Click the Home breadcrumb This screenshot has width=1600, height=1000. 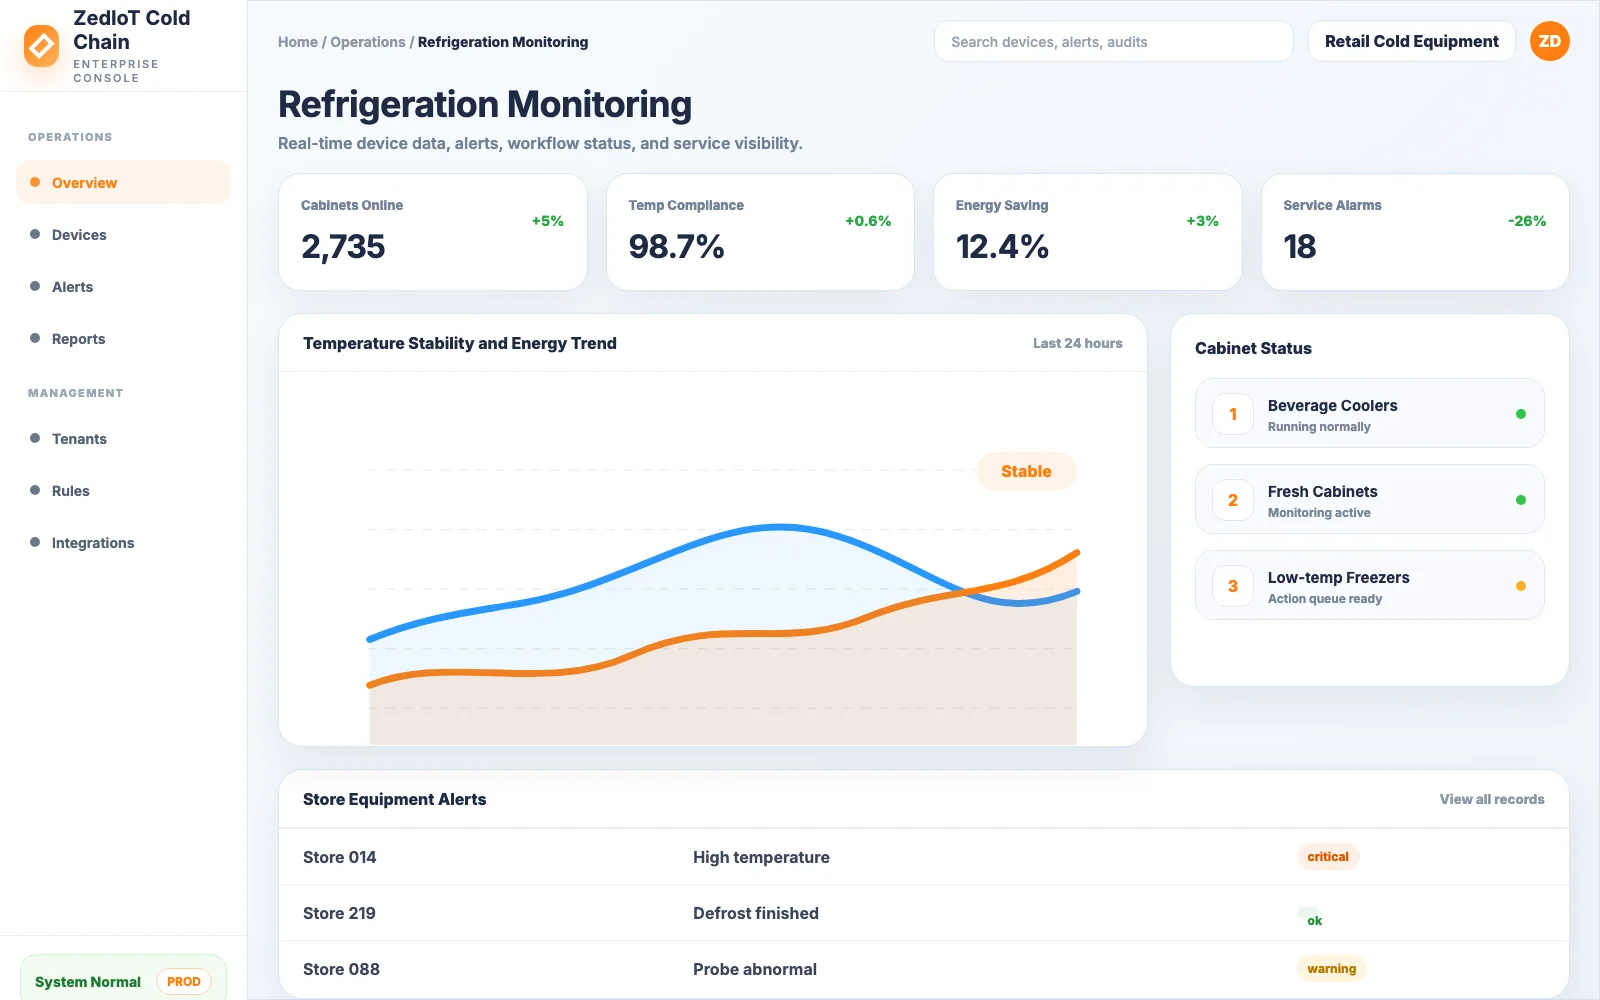pos(297,42)
